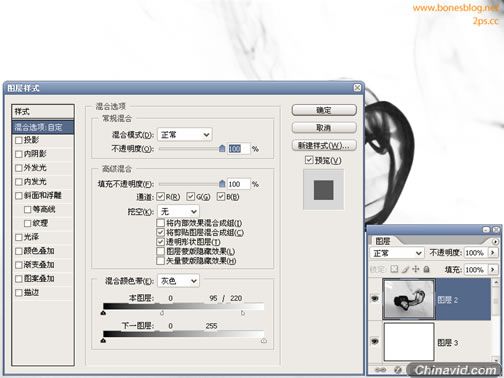Enable the 外发光 checkbox

click(19, 168)
